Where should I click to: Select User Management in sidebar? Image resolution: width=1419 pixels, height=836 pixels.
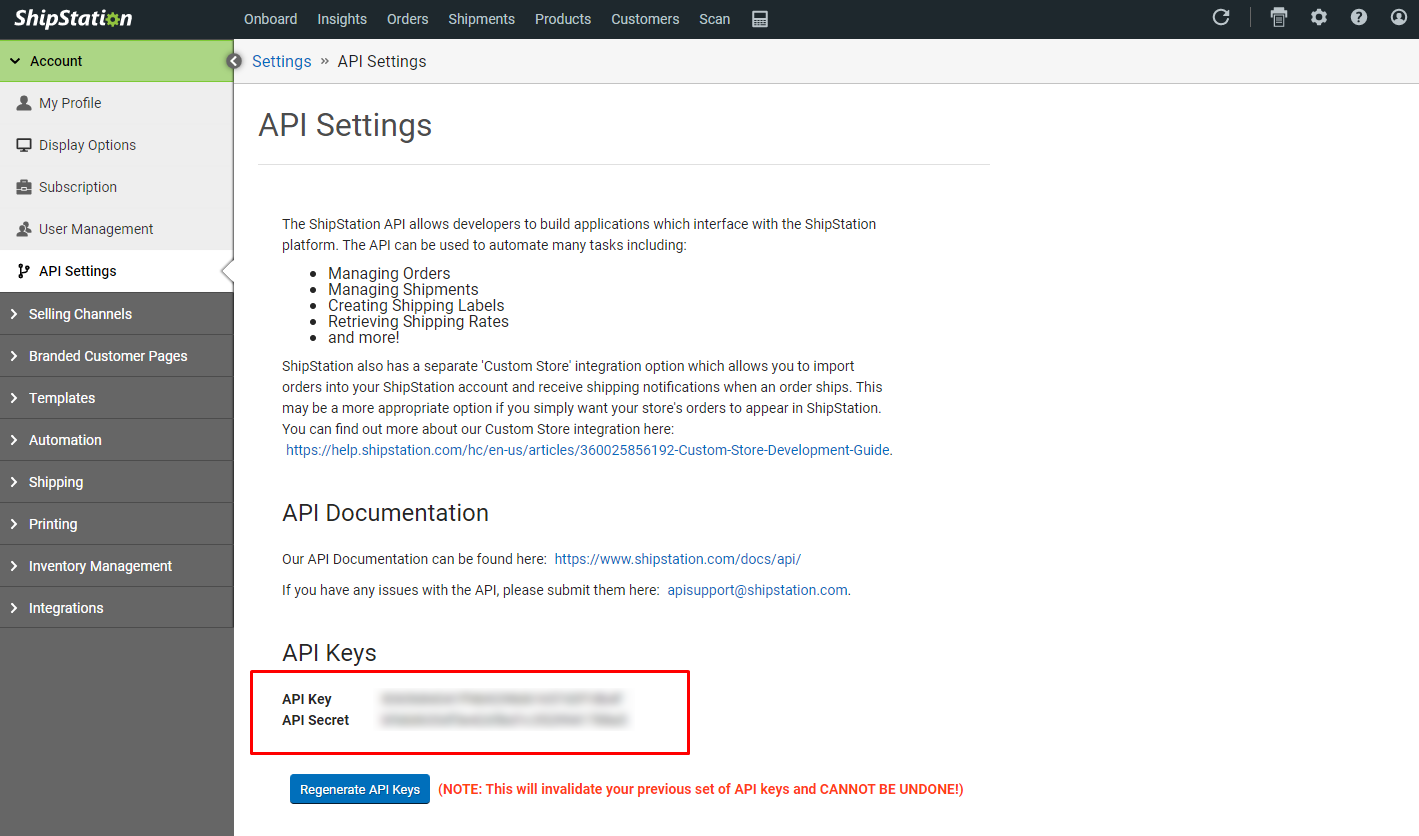pyautogui.click(x=96, y=229)
